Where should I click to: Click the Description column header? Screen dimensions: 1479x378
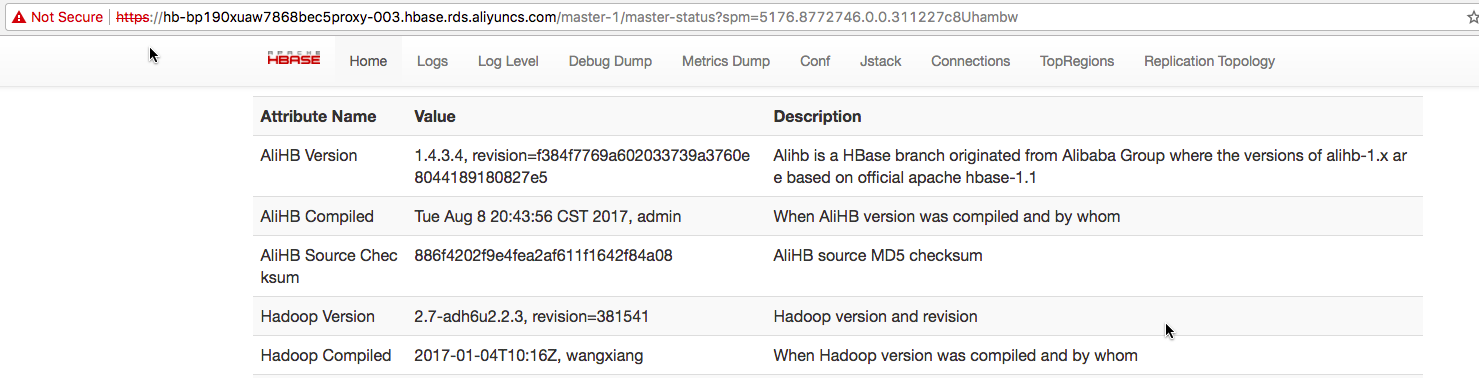(817, 116)
